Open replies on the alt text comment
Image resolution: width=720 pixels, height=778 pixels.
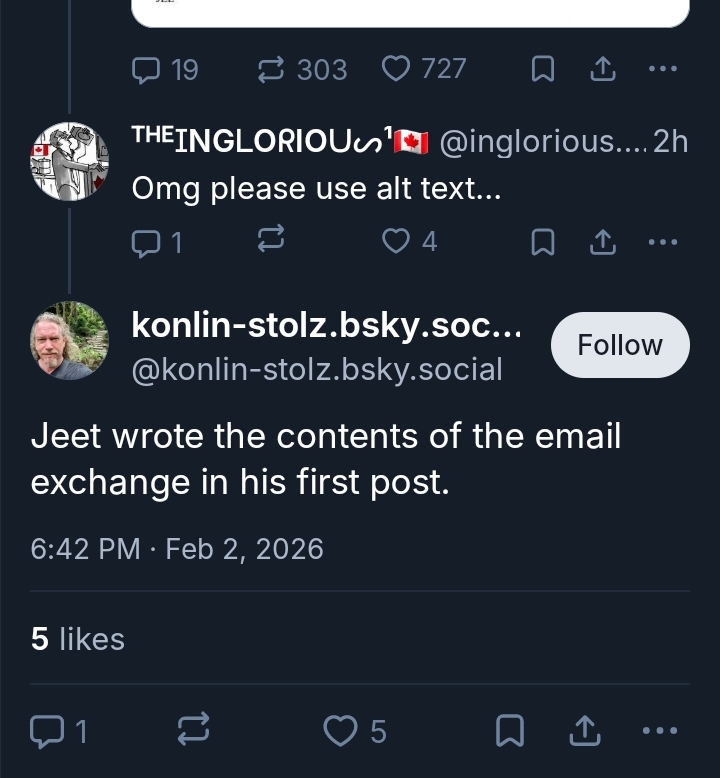click(146, 241)
